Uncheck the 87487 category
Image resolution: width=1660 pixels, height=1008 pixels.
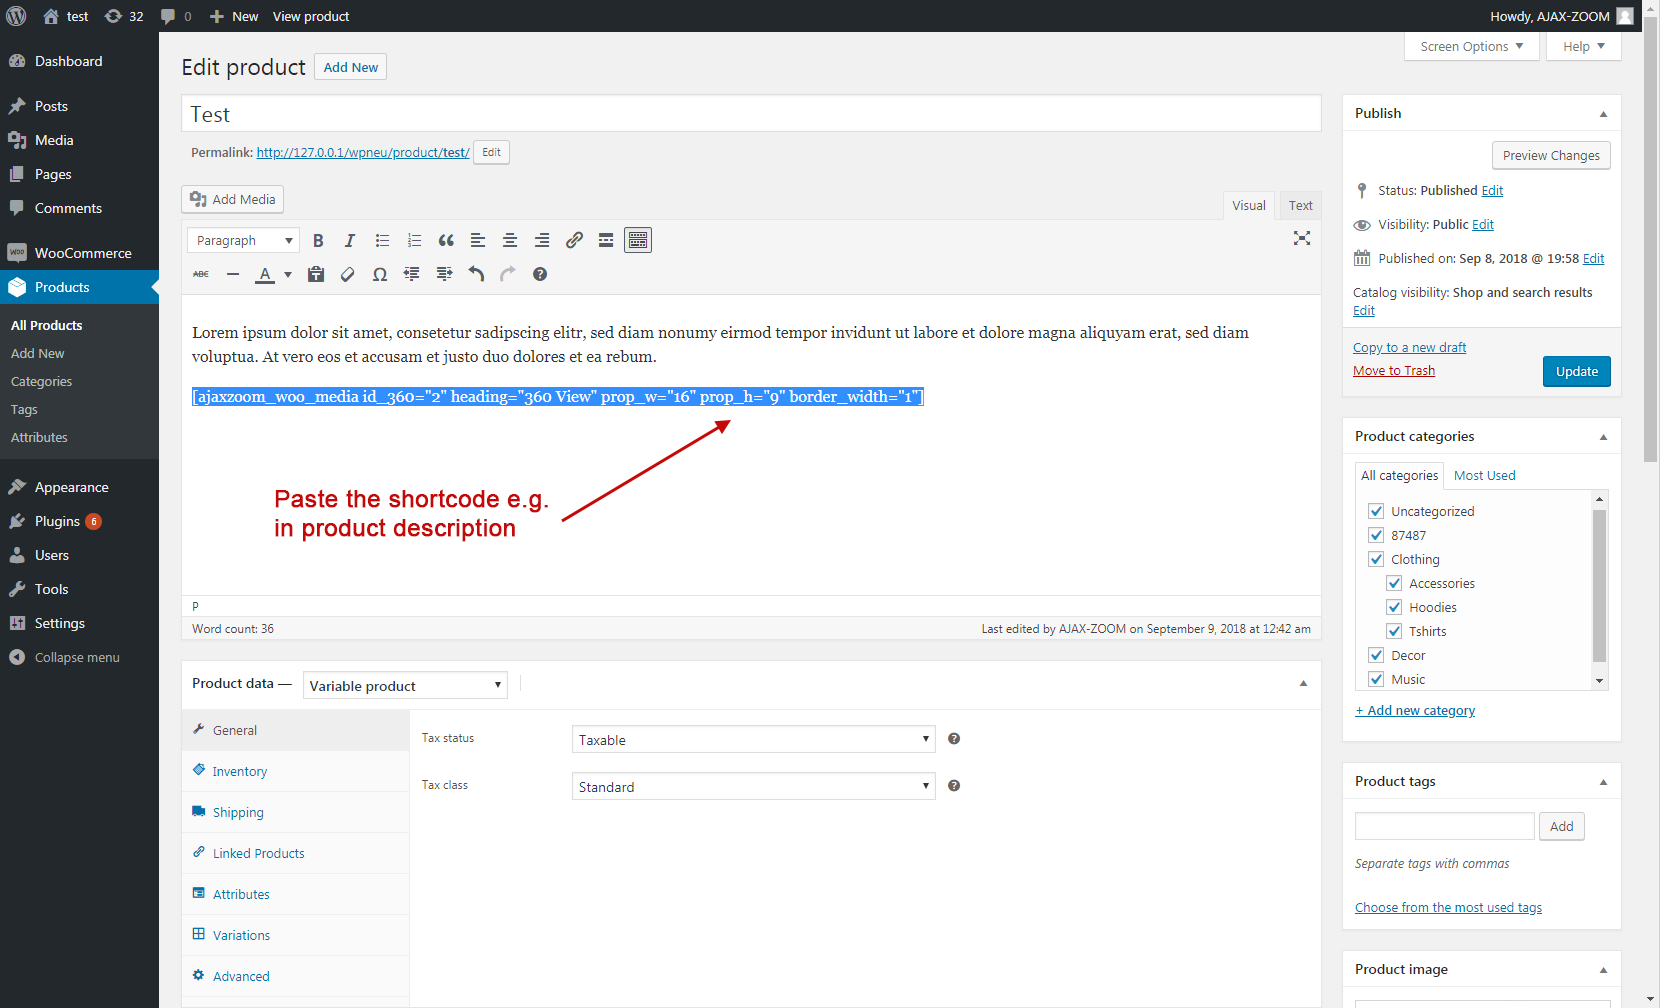(1376, 535)
